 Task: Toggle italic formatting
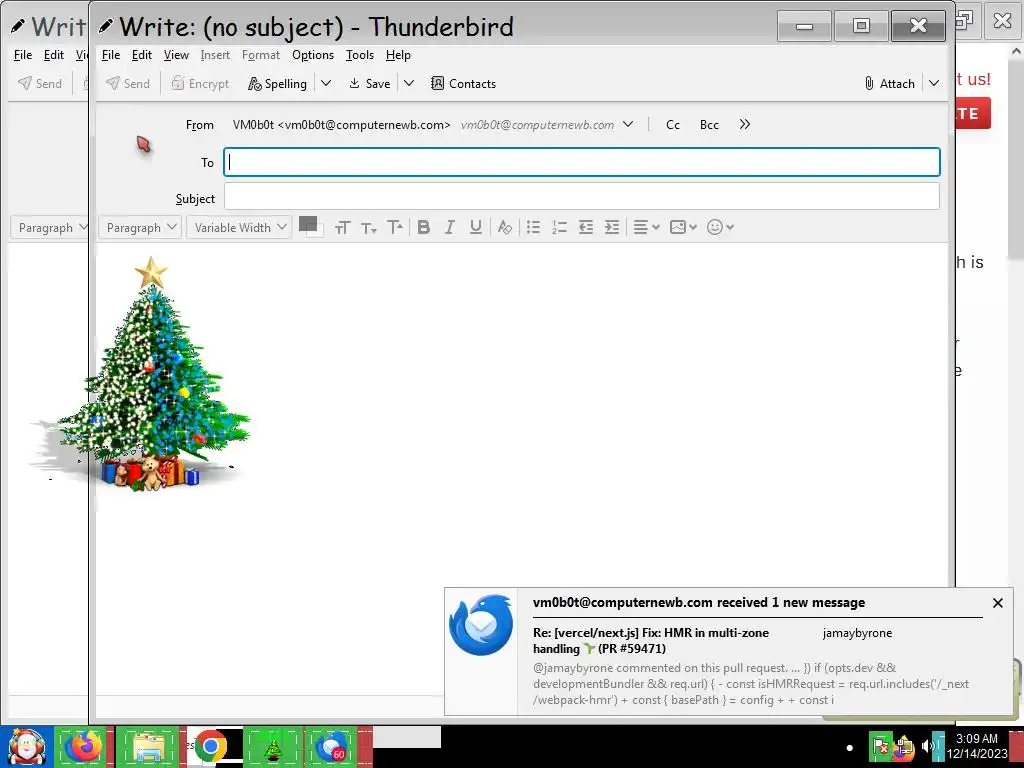pyautogui.click(x=449, y=227)
